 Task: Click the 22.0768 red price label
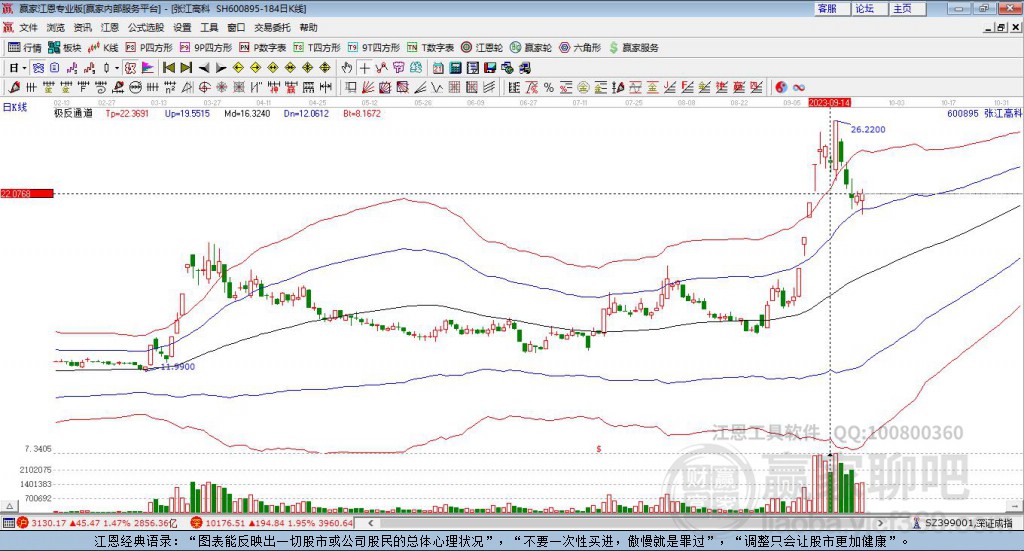point(27,194)
